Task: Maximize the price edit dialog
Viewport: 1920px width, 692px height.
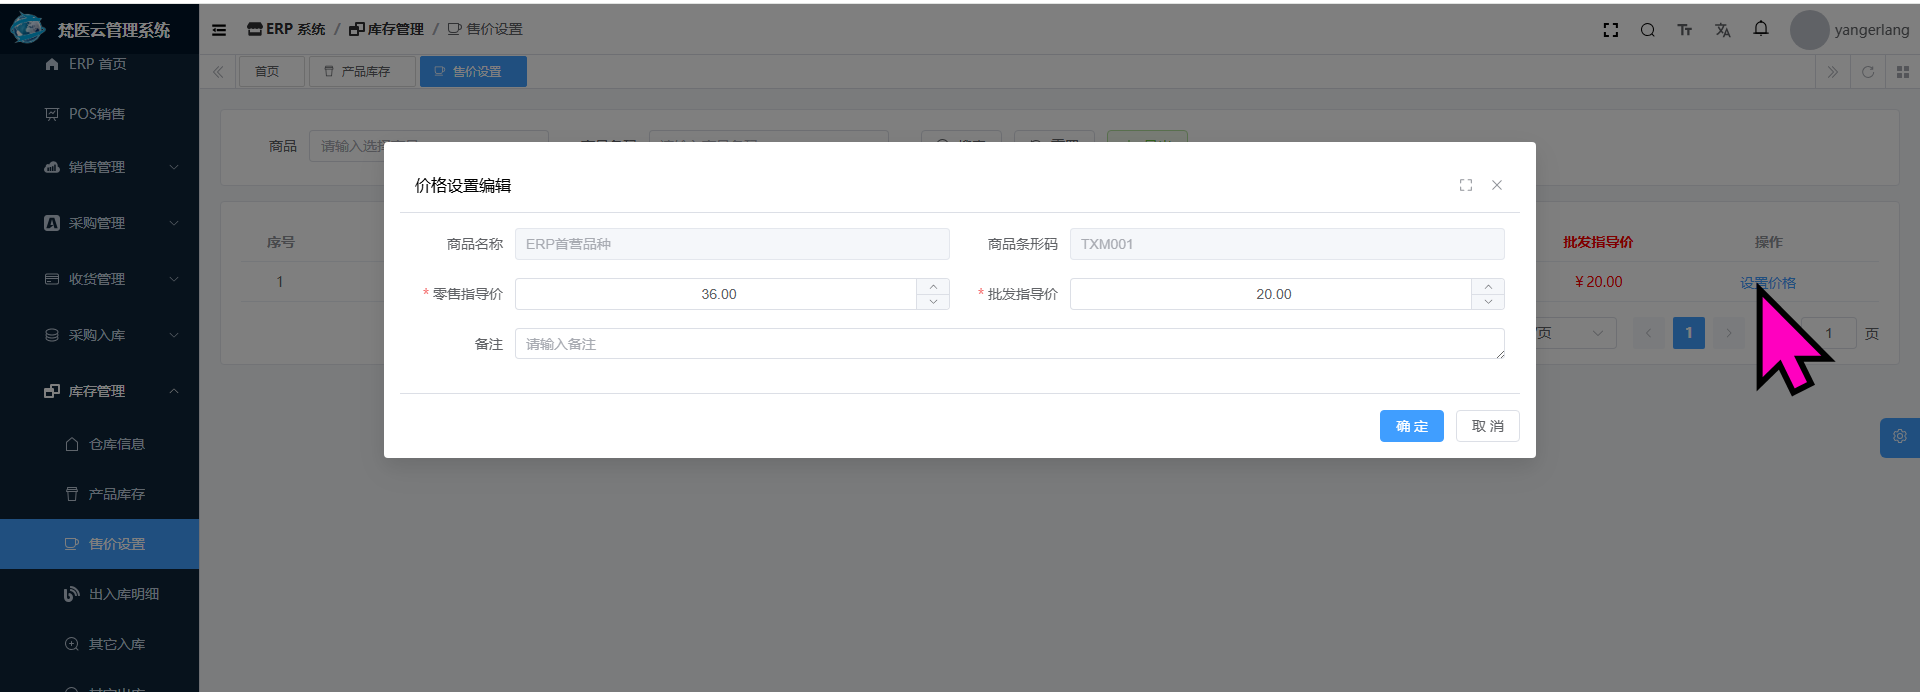Action: (1465, 185)
